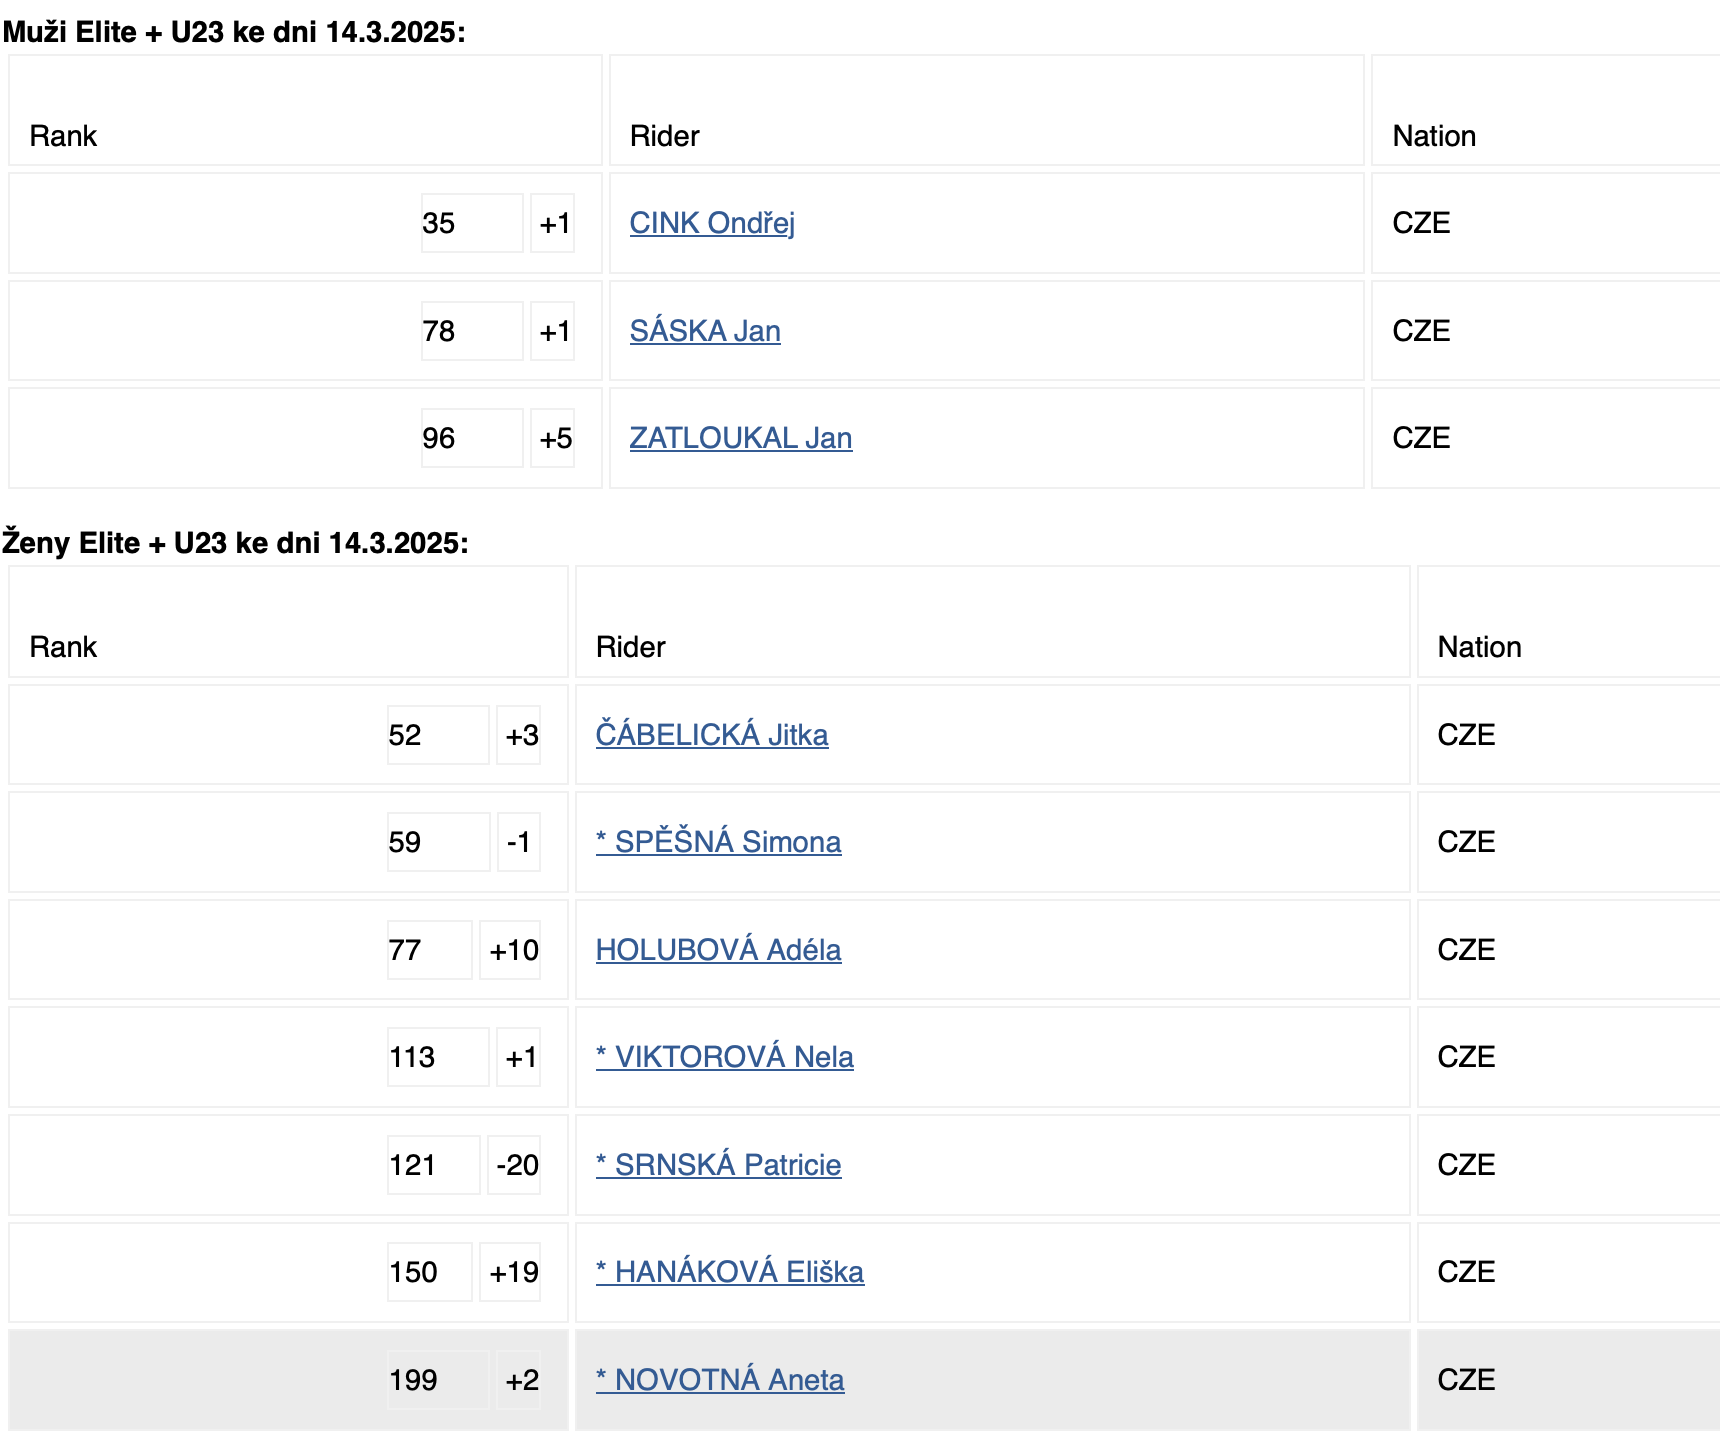Click the -20 rank change cell
The width and height of the screenshot is (1730, 1442).
click(514, 1165)
